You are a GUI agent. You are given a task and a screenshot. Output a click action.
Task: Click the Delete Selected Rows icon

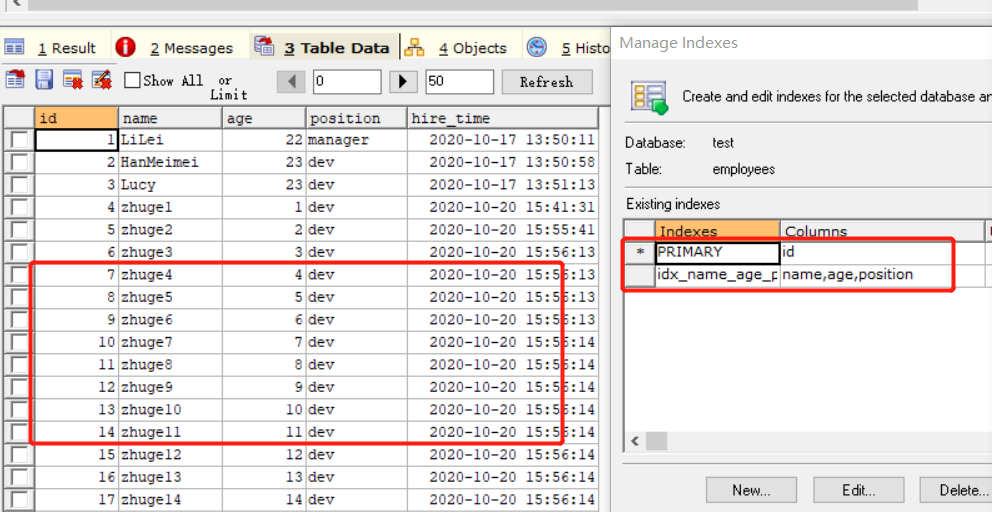pyautogui.click(x=73, y=80)
